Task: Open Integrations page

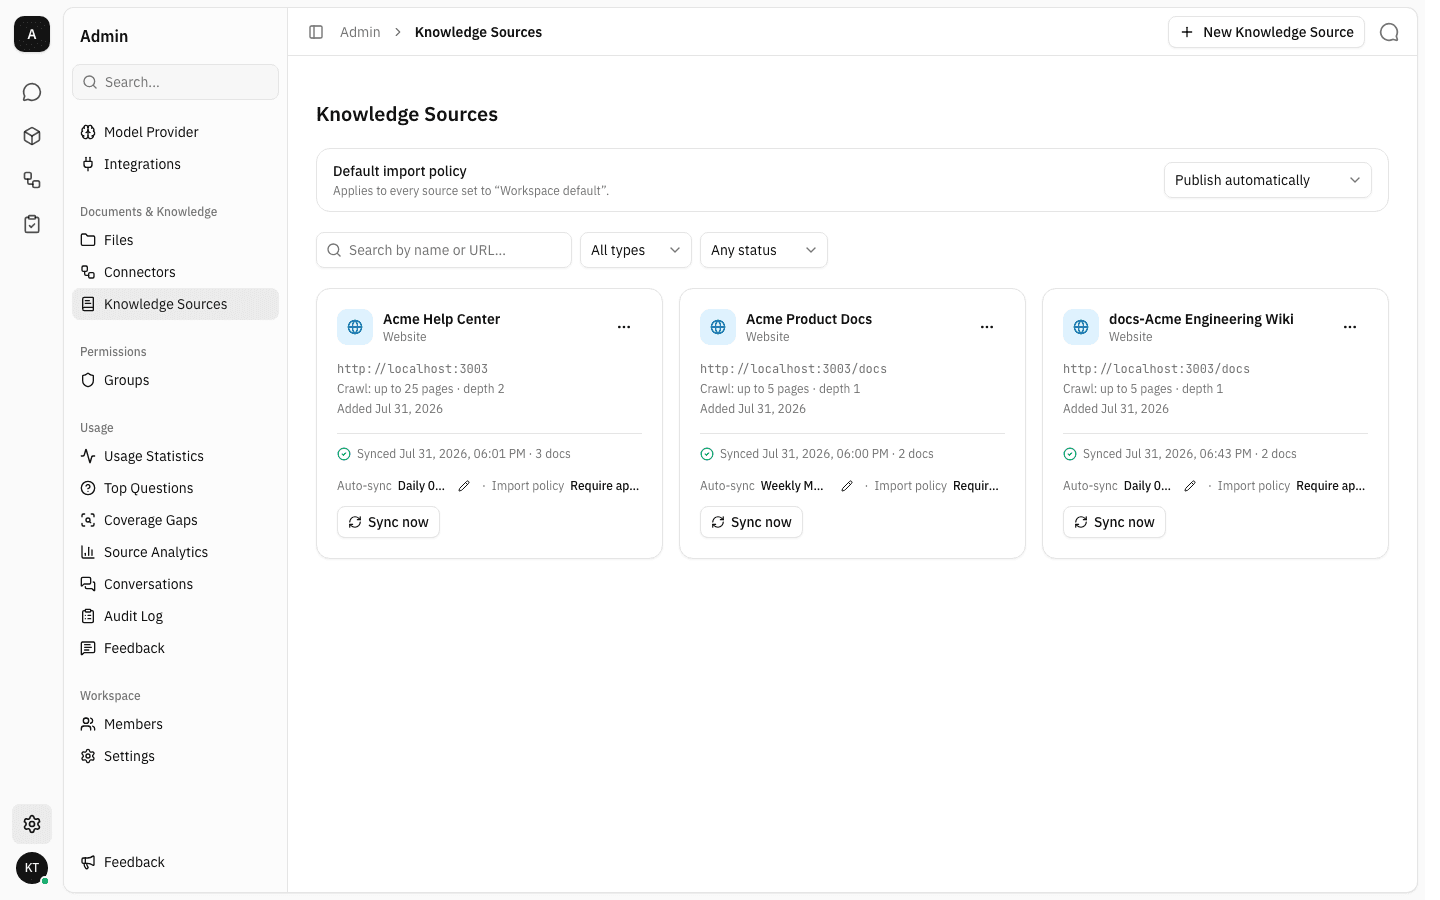Action: pyautogui.click(x=175, y=164)
